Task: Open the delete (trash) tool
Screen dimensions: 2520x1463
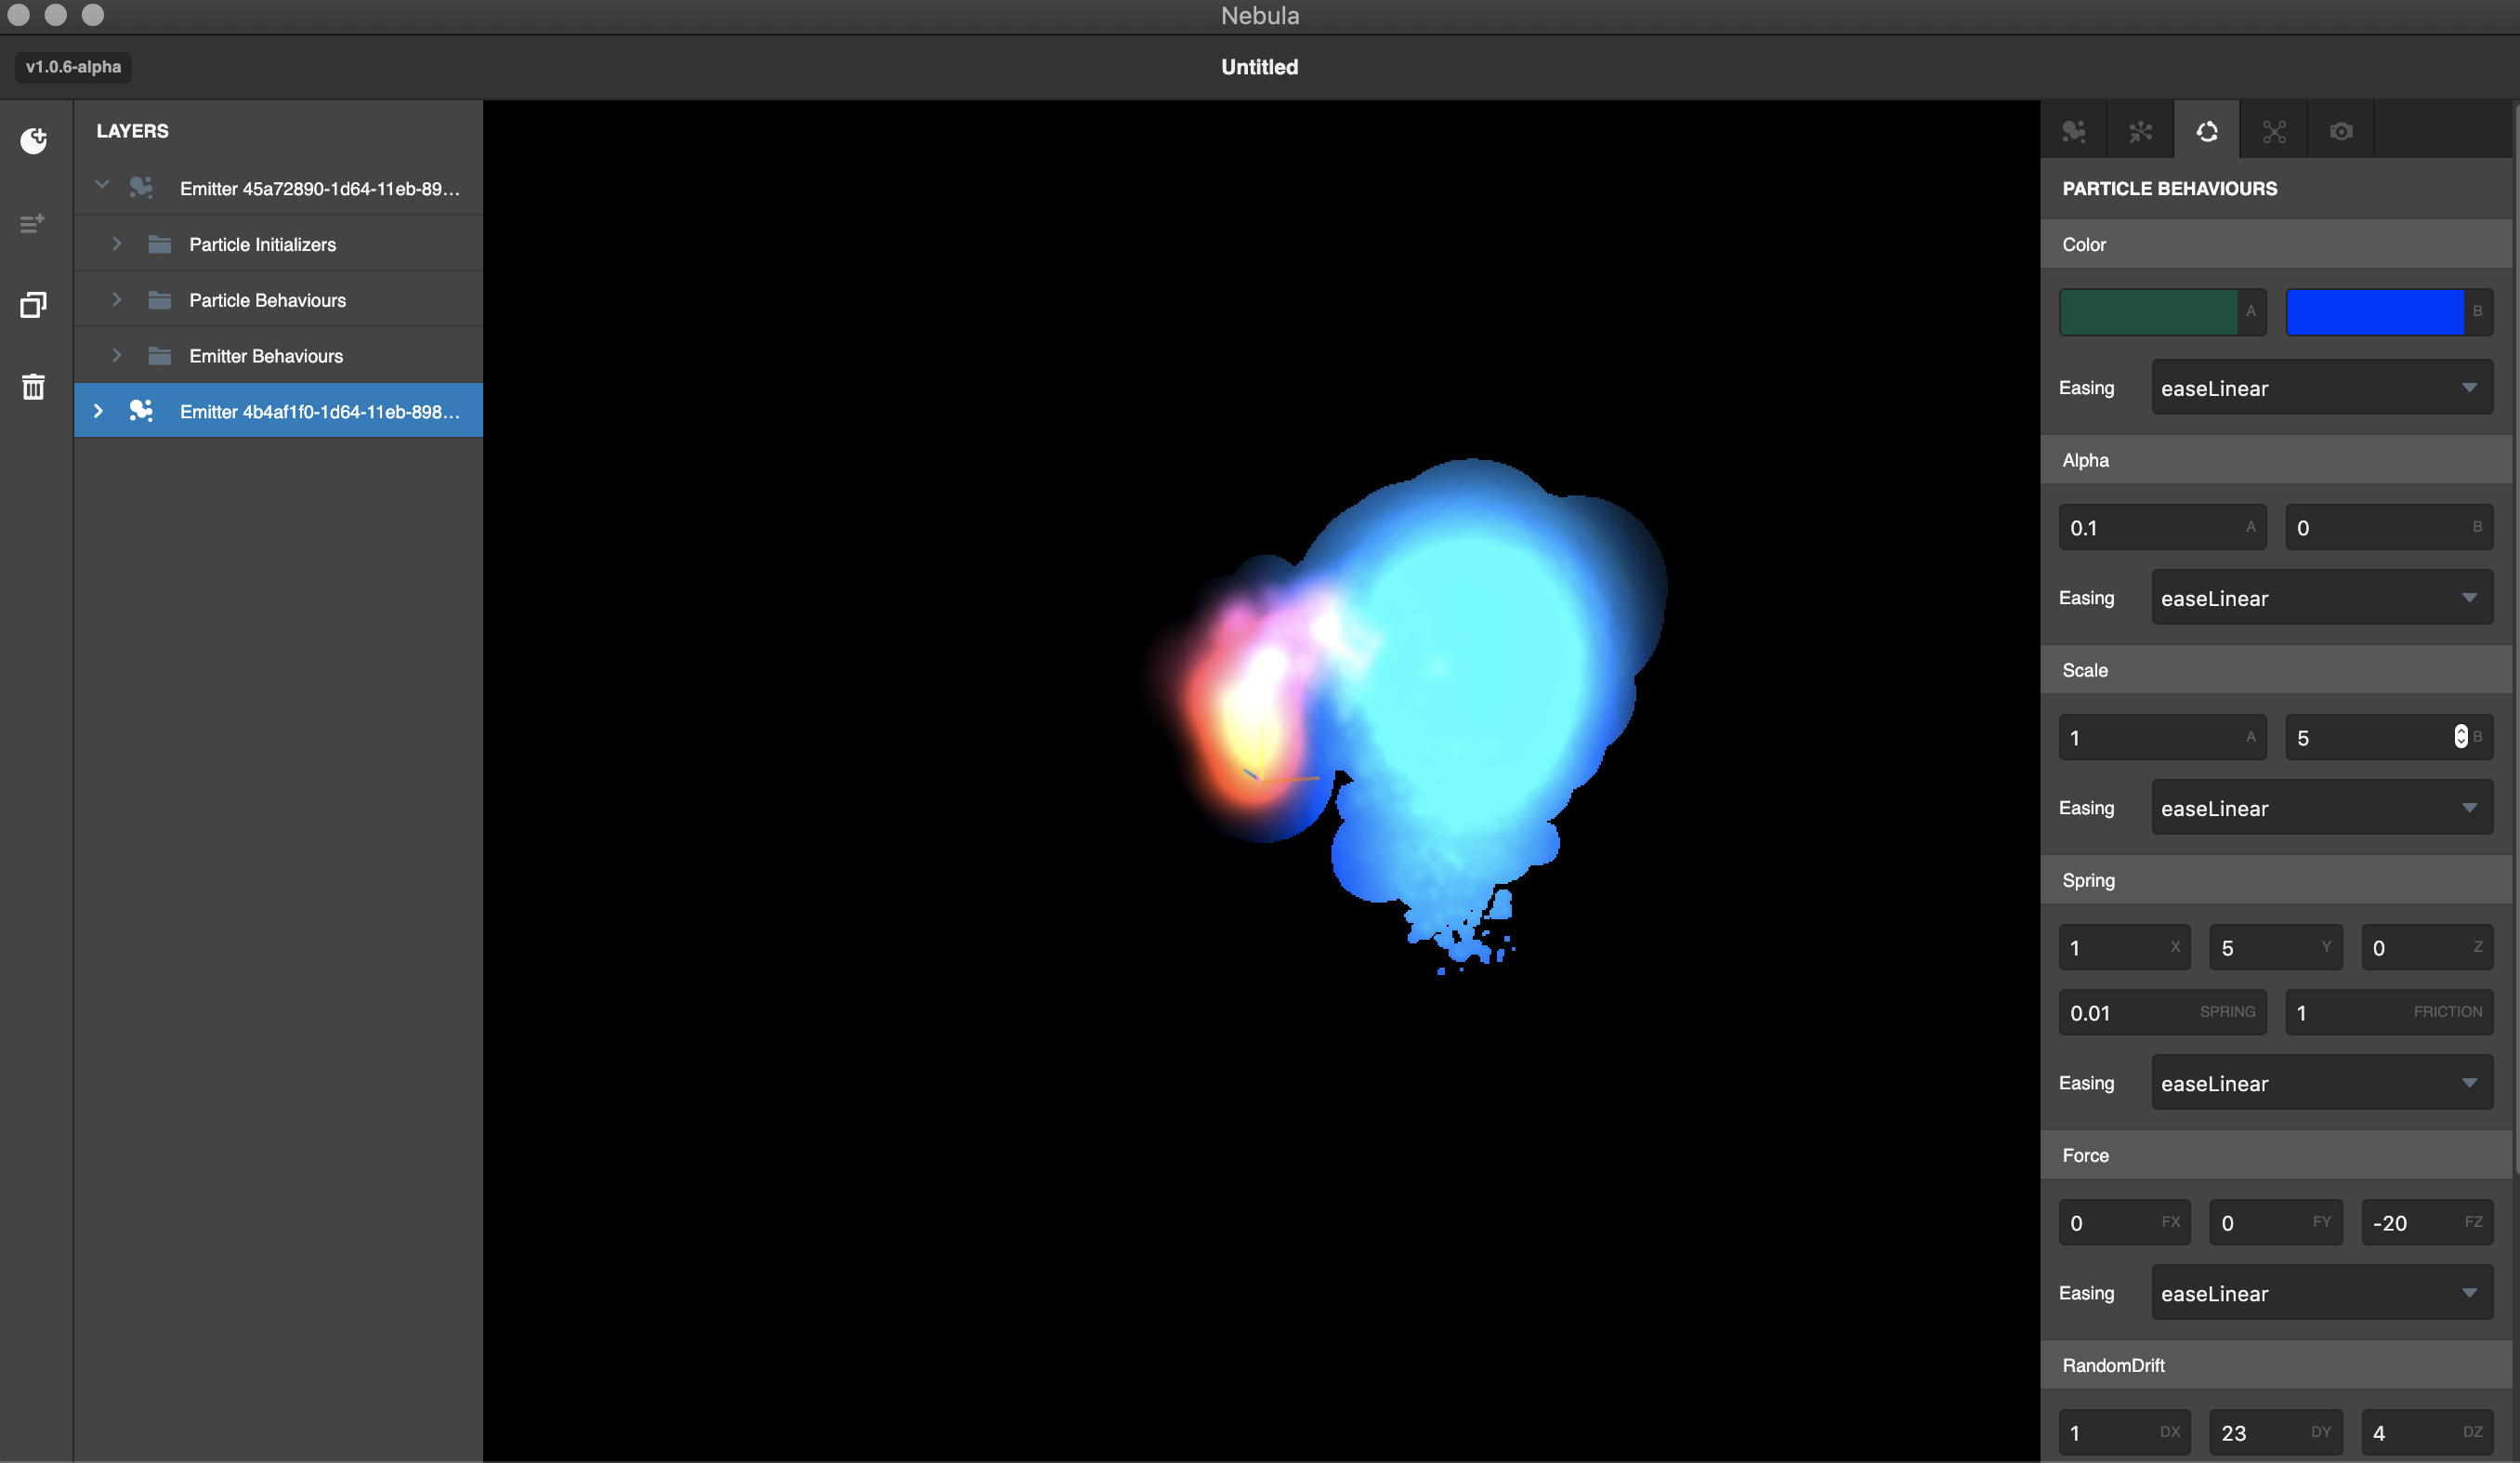Action: point(33,387)
